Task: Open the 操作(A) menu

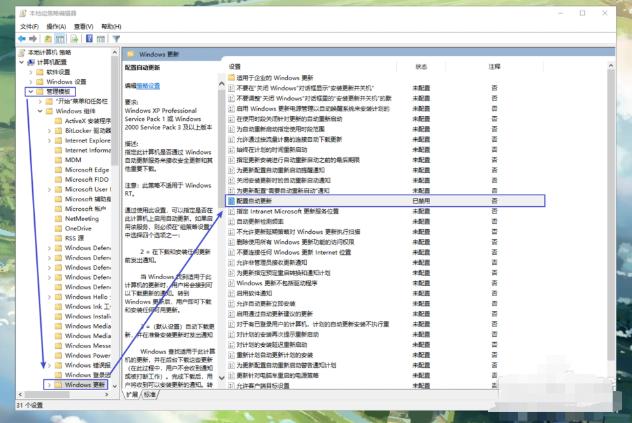Action: pyautogui.click(x=56, y=27)
